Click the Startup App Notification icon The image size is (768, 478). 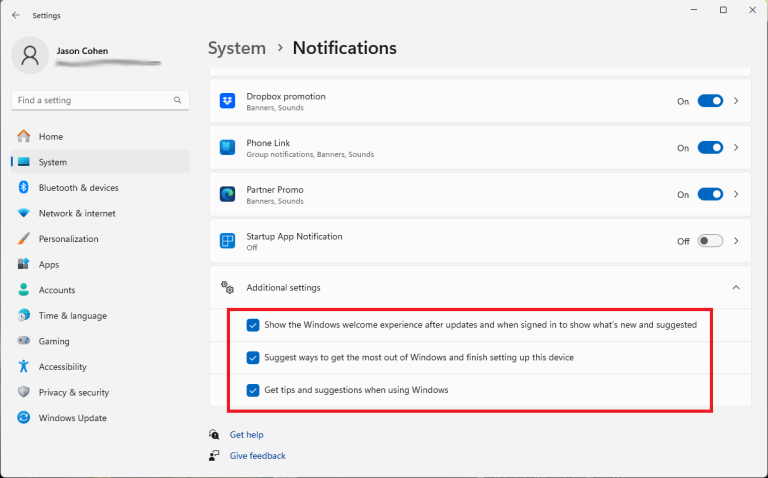(x=227, y=241)
